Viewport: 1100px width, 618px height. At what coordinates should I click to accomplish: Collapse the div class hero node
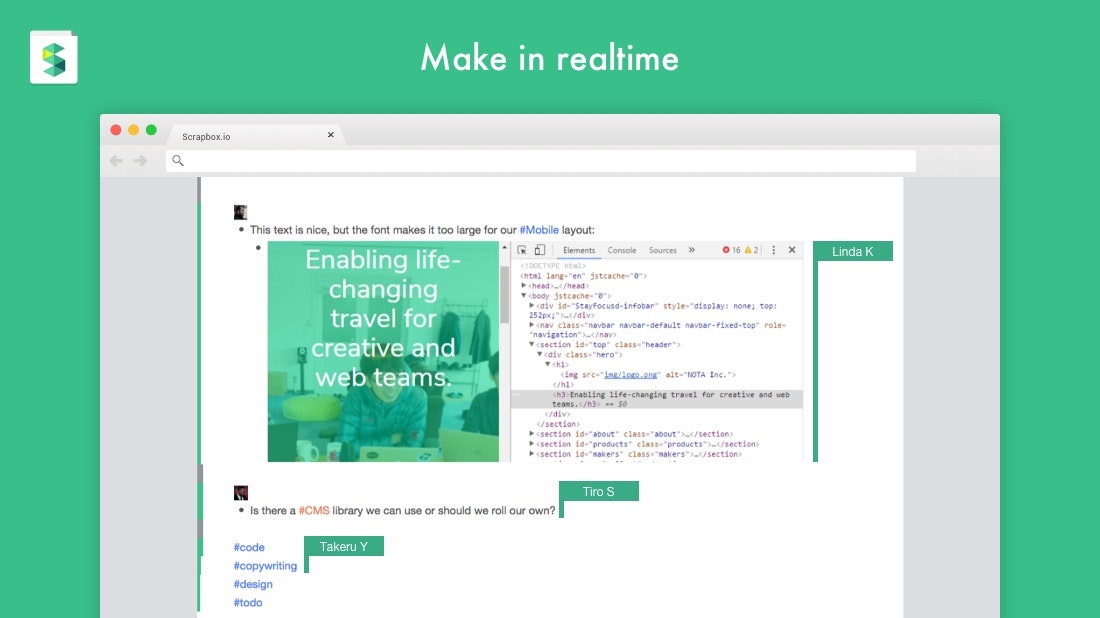pyautogui.click(x=540, y=354)
